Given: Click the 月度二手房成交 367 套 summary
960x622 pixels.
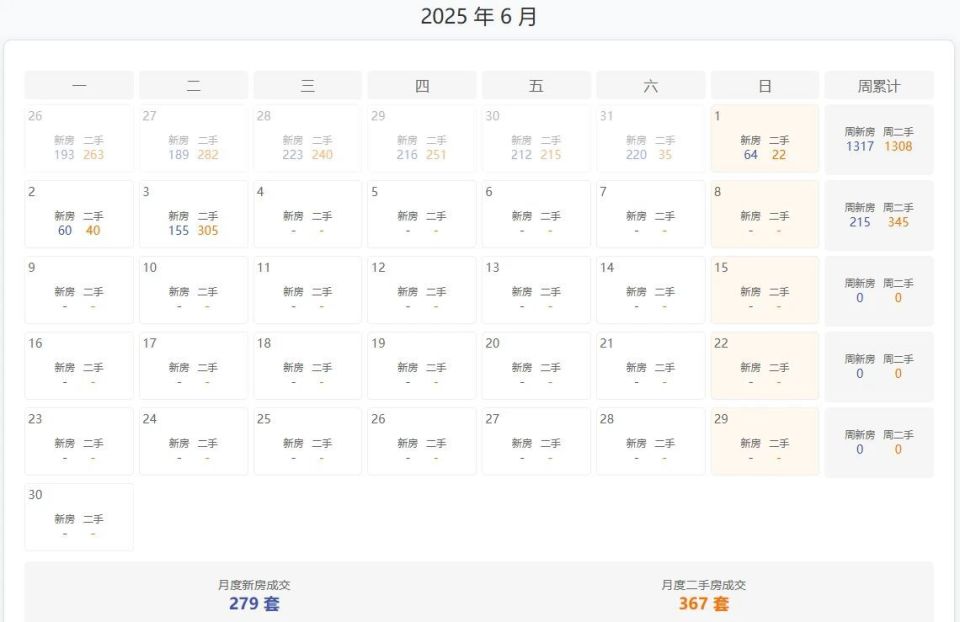Looking at the screenshot, I should tap(703, 596).
